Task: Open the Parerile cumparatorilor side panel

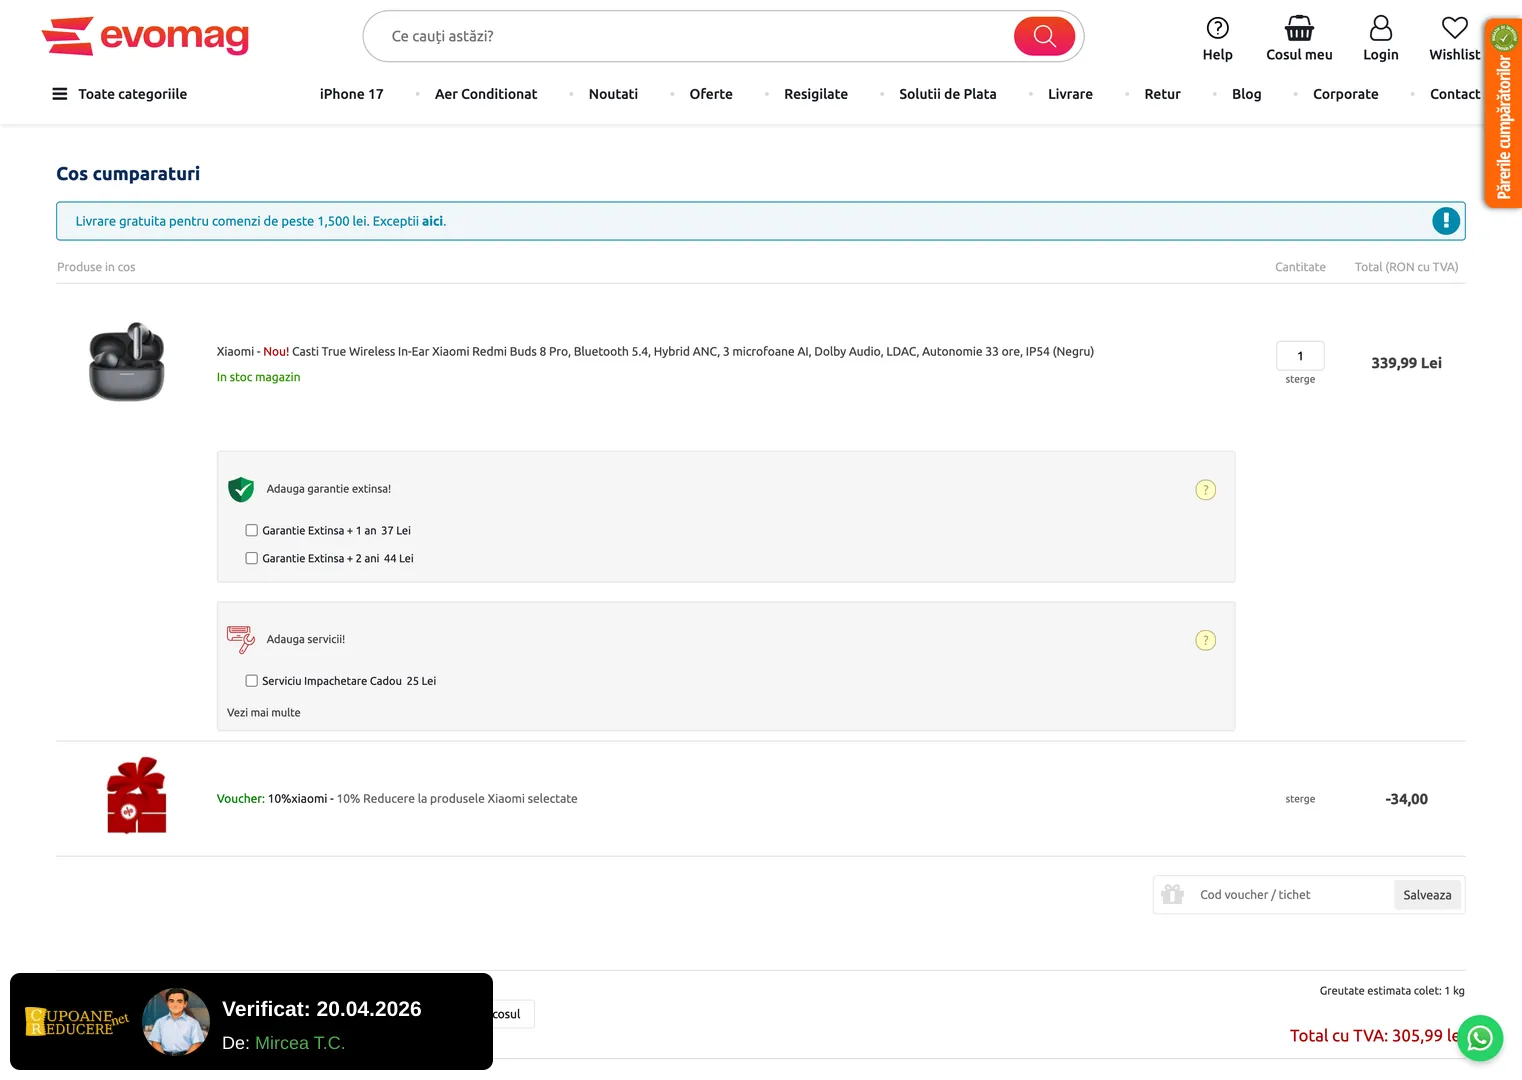Action: (x=1503, y=115)
